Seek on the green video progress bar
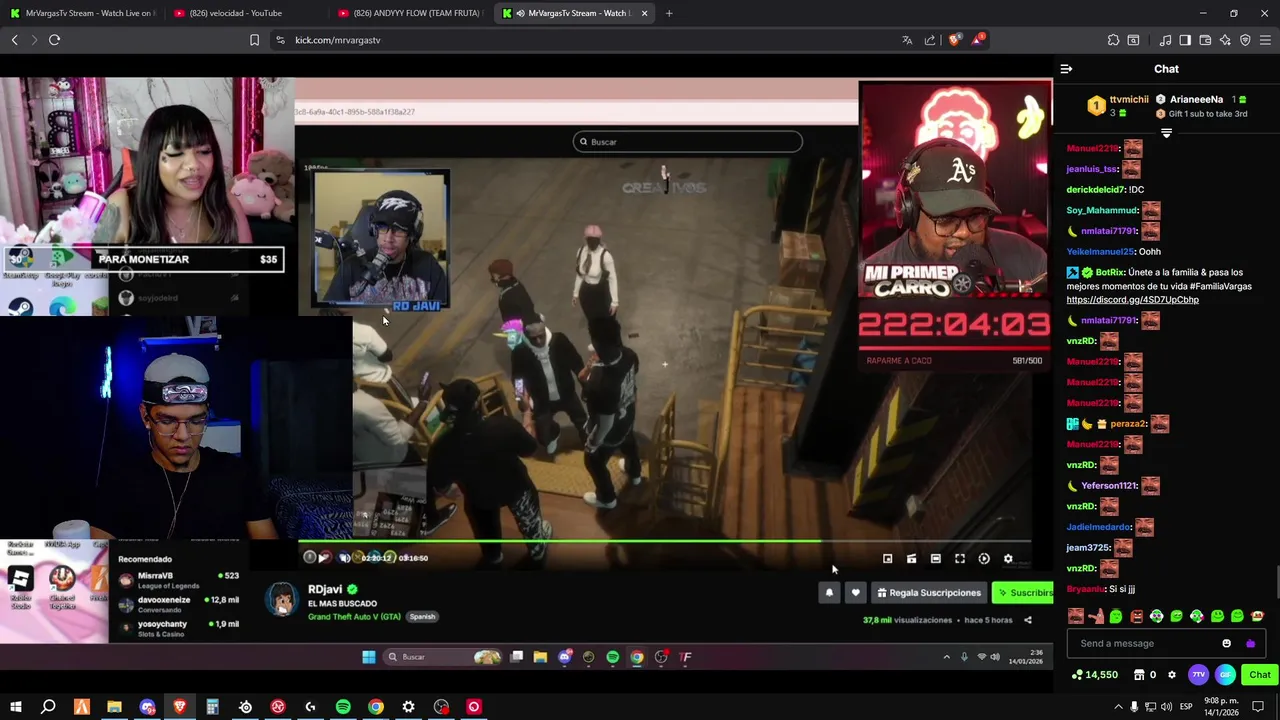 (x=664, y=542)
